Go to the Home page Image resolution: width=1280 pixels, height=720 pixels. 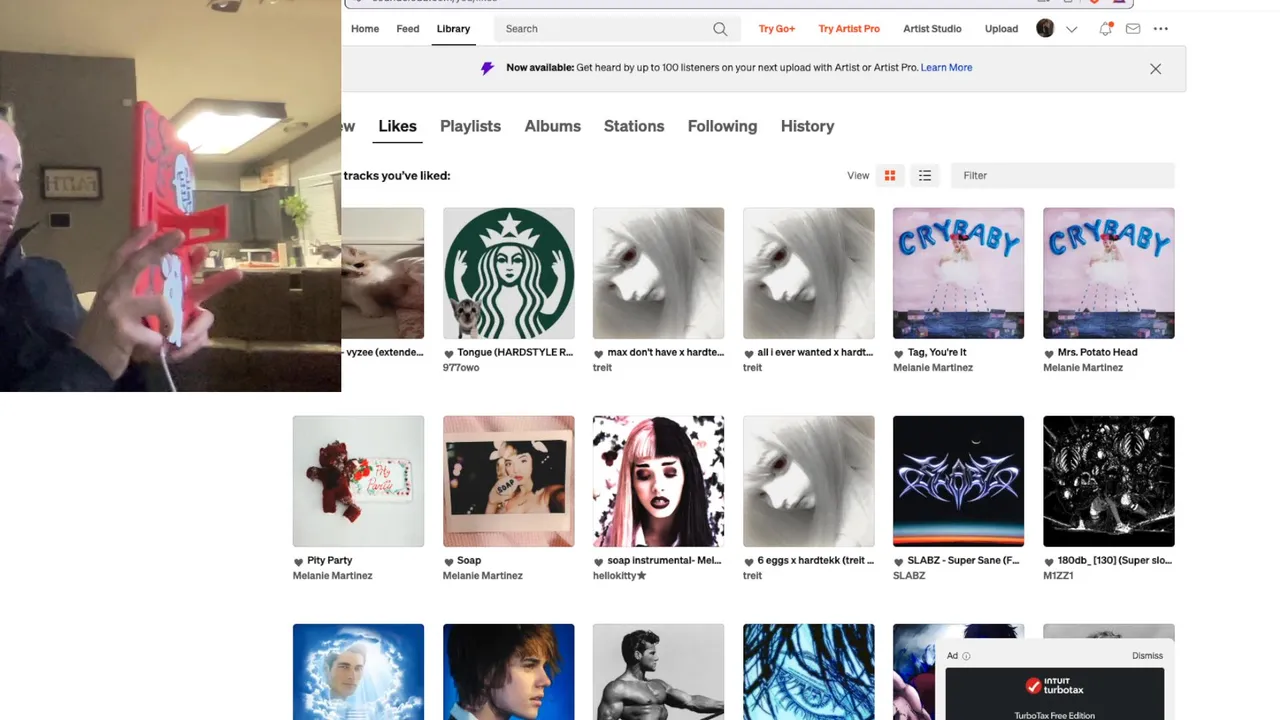point(365,29)
